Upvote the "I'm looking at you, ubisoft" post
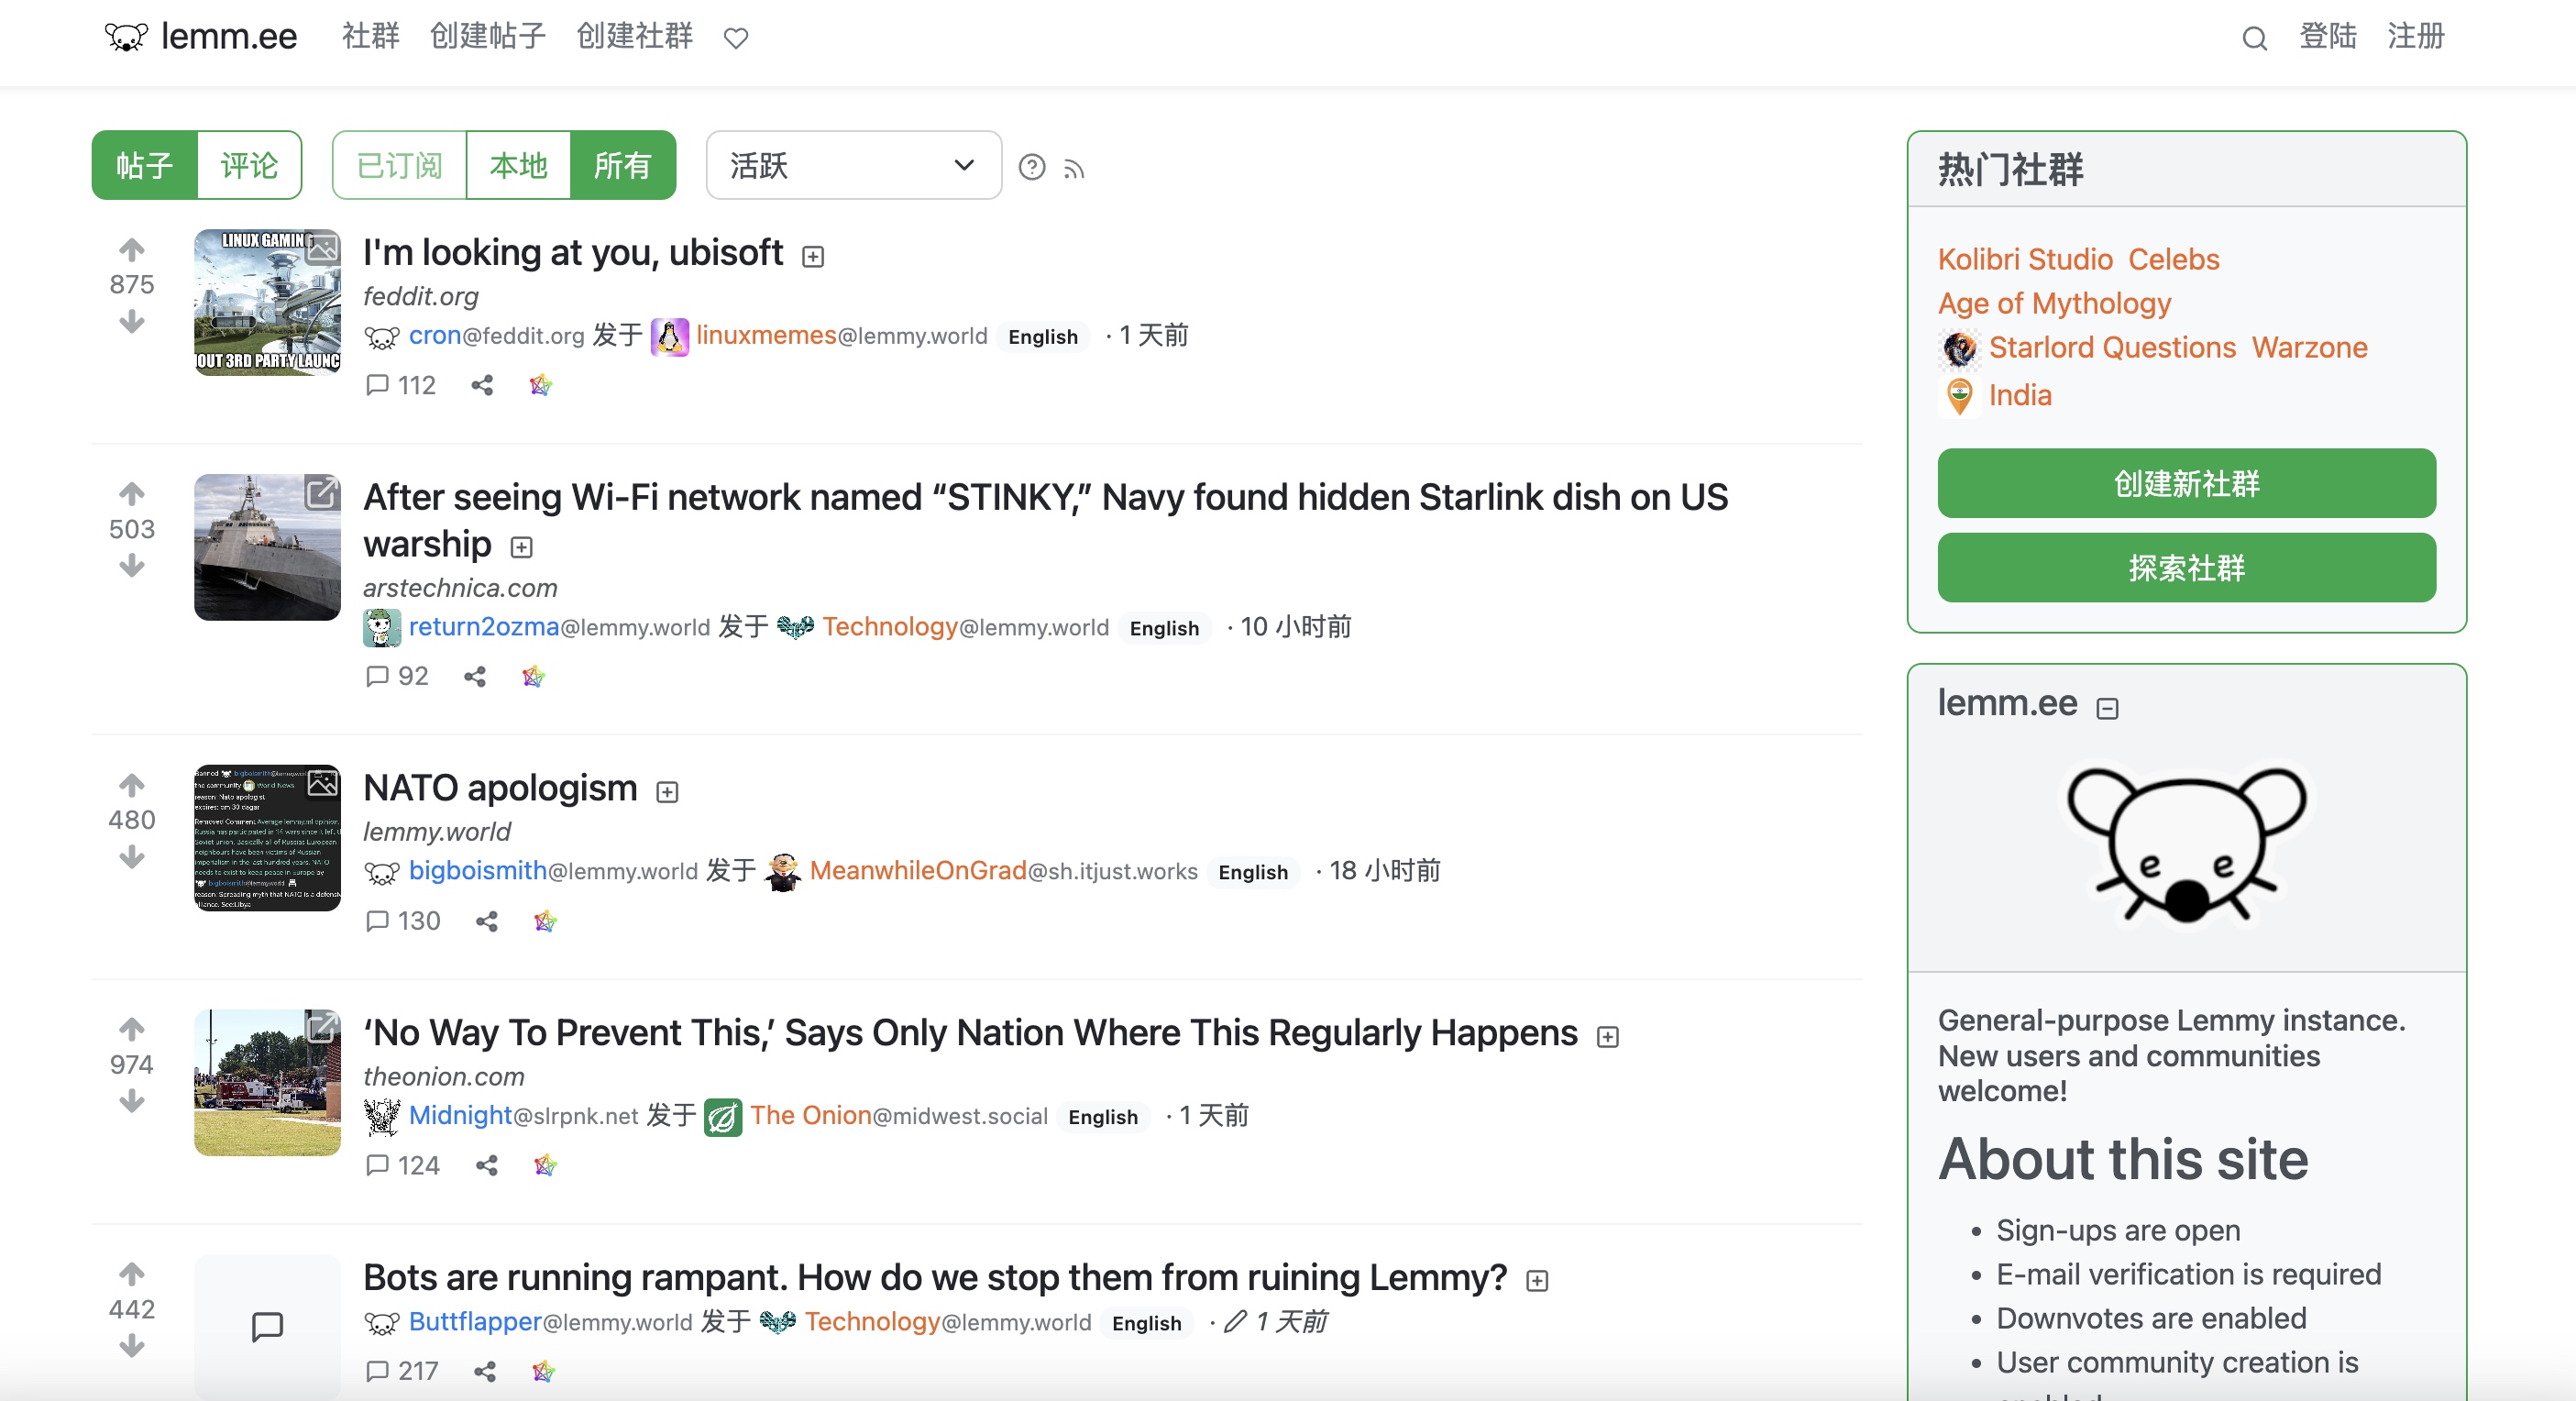The image size is (2576, 1401). [x=132, y=249]
